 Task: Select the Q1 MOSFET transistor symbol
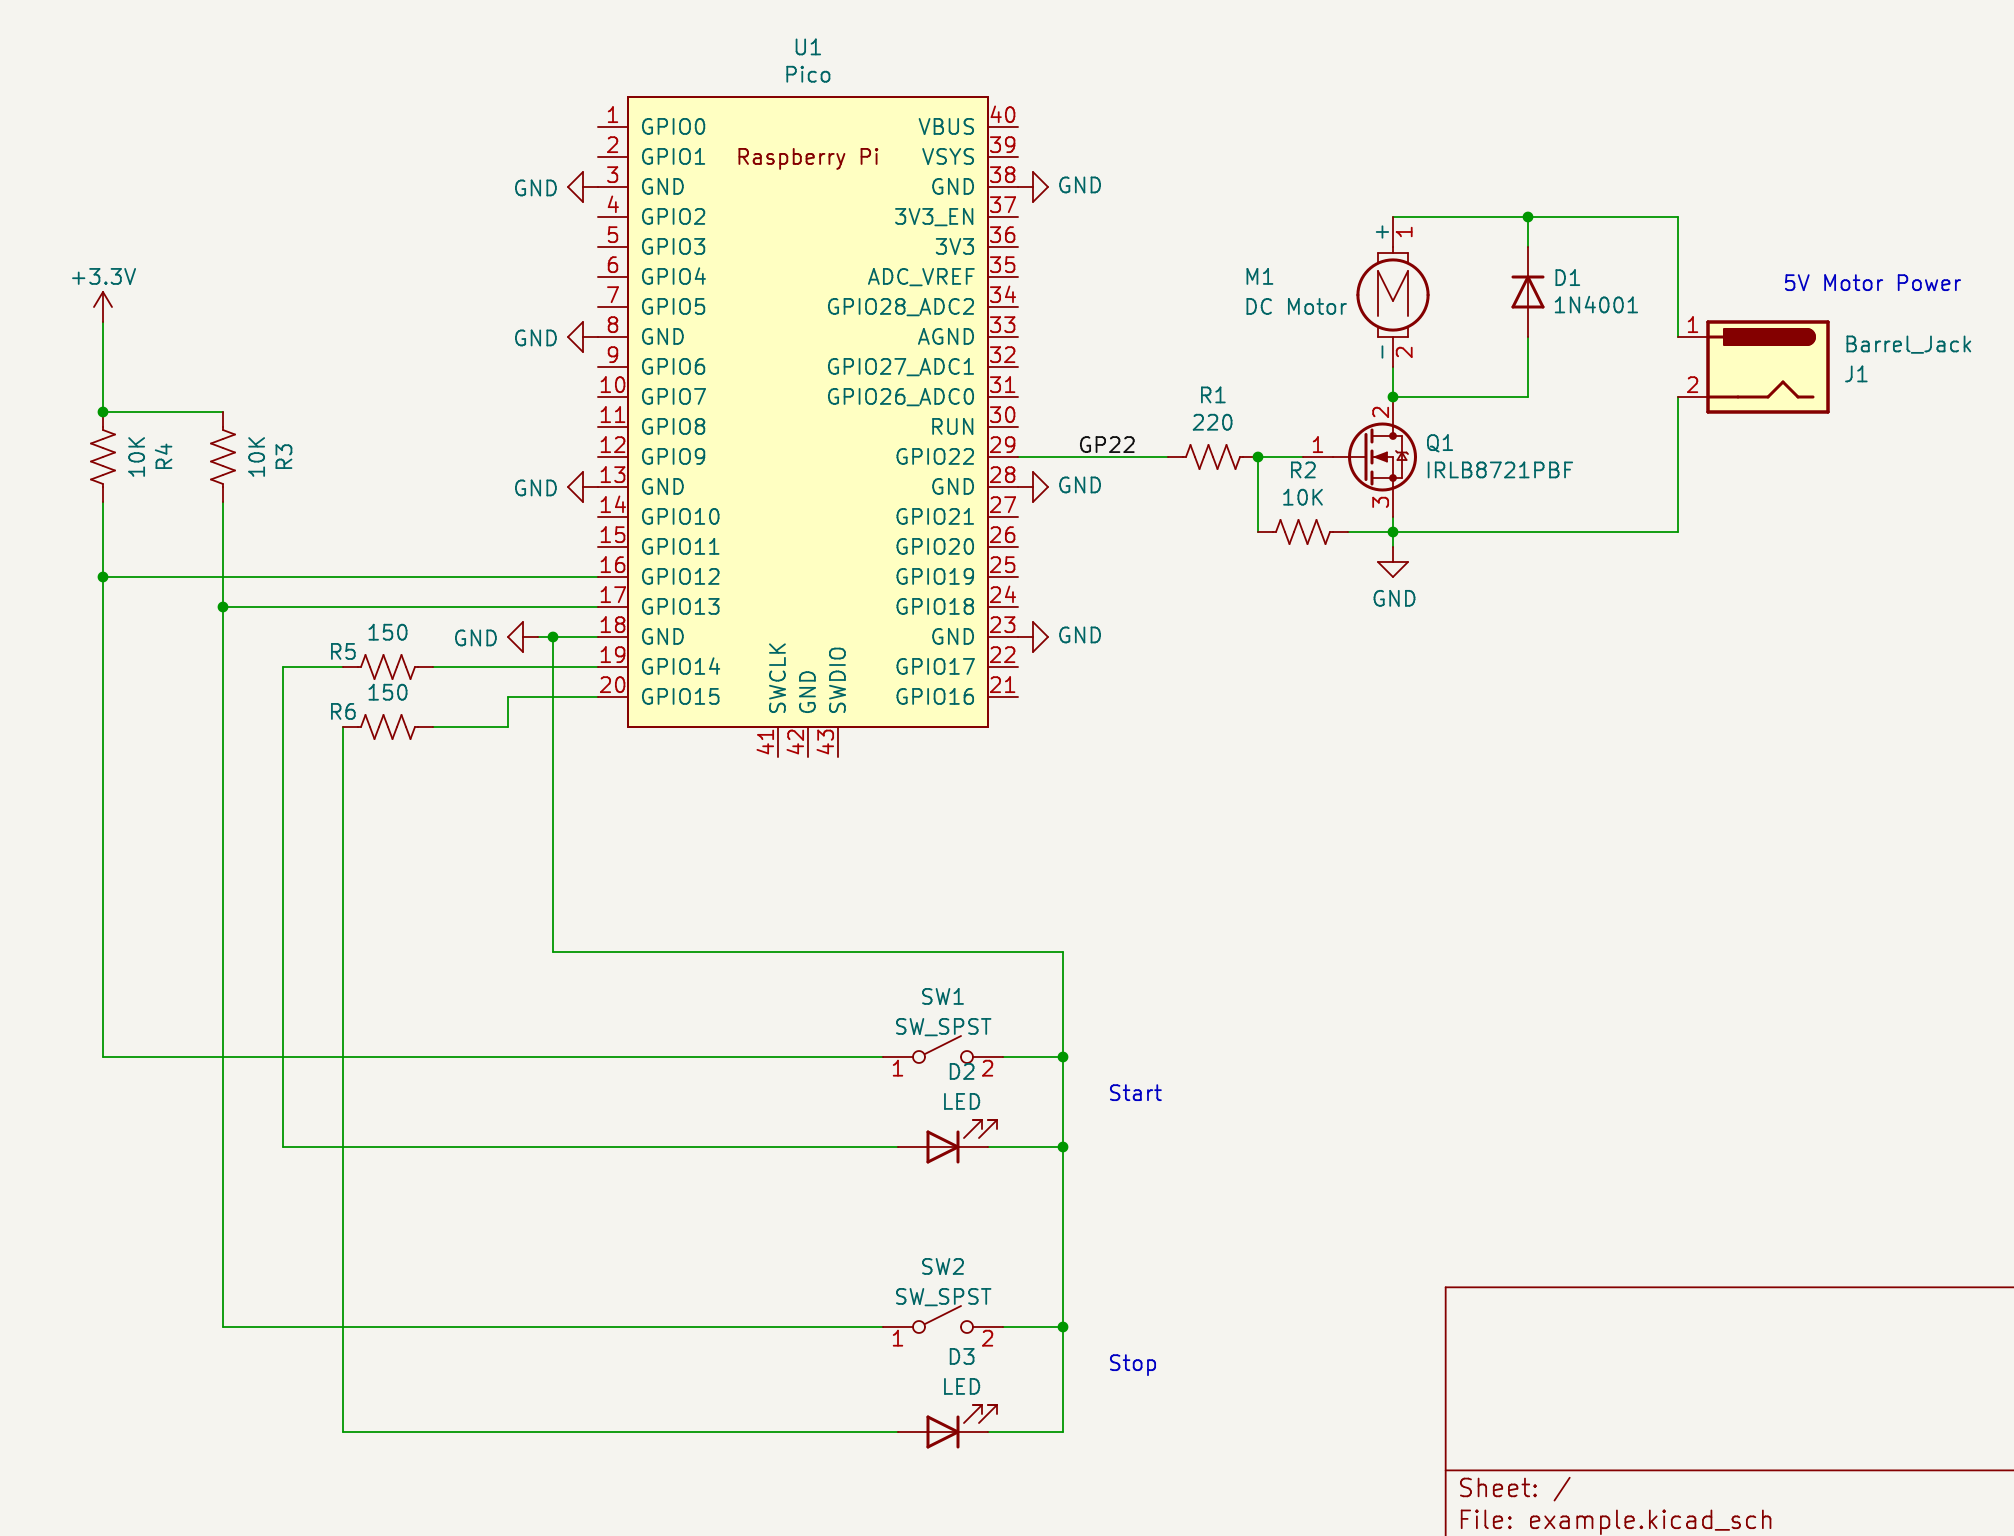tap(1381, 457)
